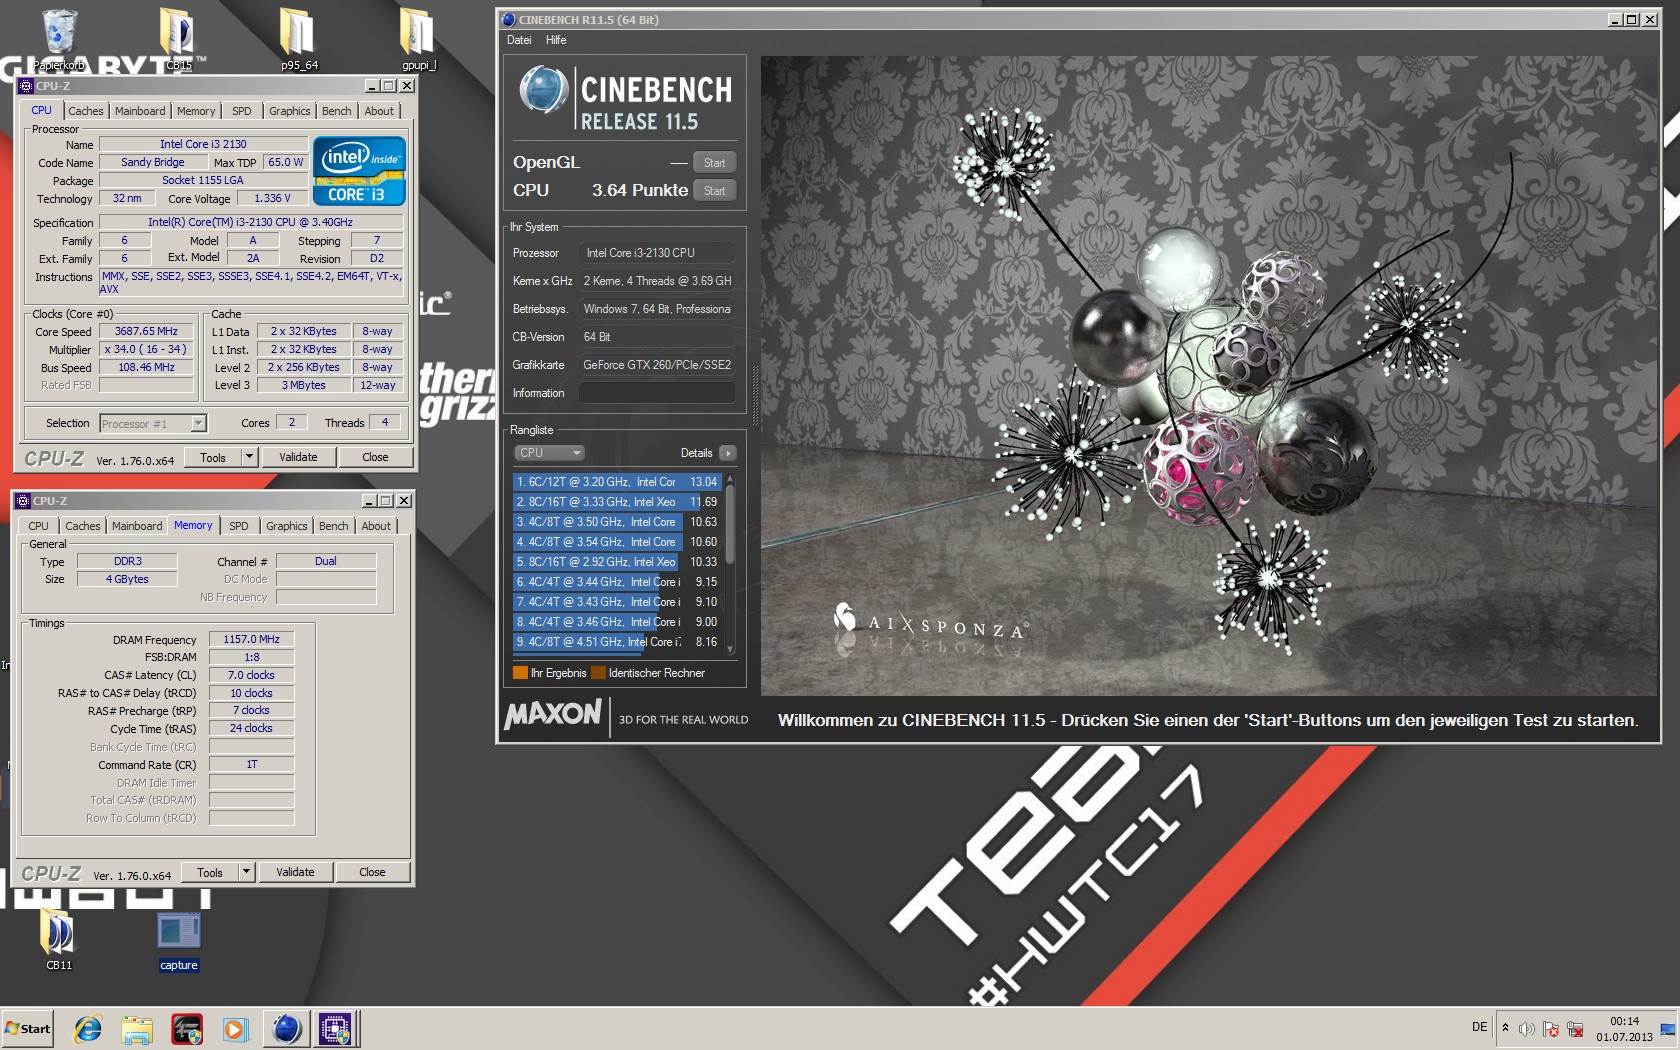Viewport: 1680px width, 1050px height.
Task: Start the CPU benchmark
Action: [x=714, y=191]
